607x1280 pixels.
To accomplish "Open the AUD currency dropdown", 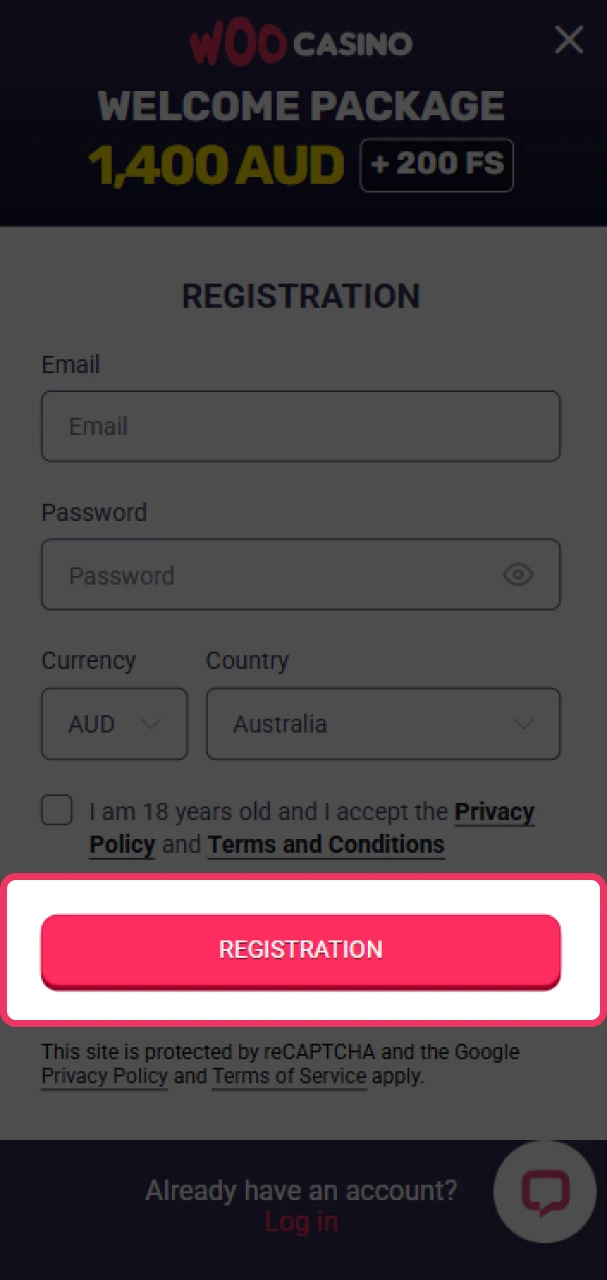I will click(x=114, y=723).
